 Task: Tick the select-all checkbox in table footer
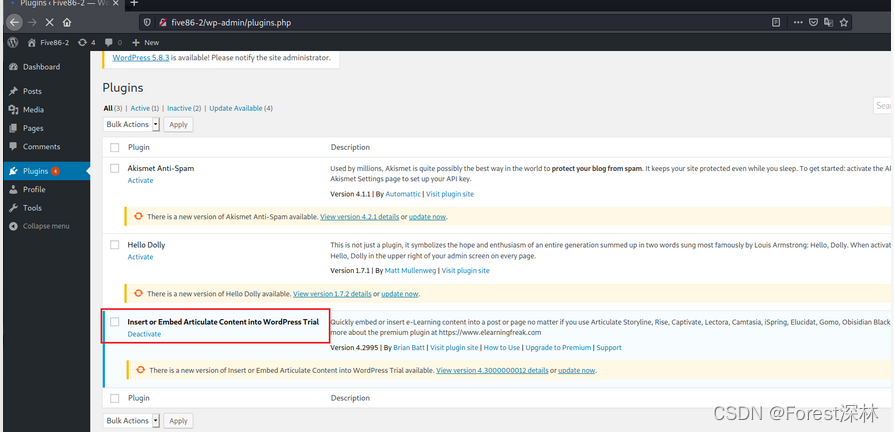(x=115, y=398)
